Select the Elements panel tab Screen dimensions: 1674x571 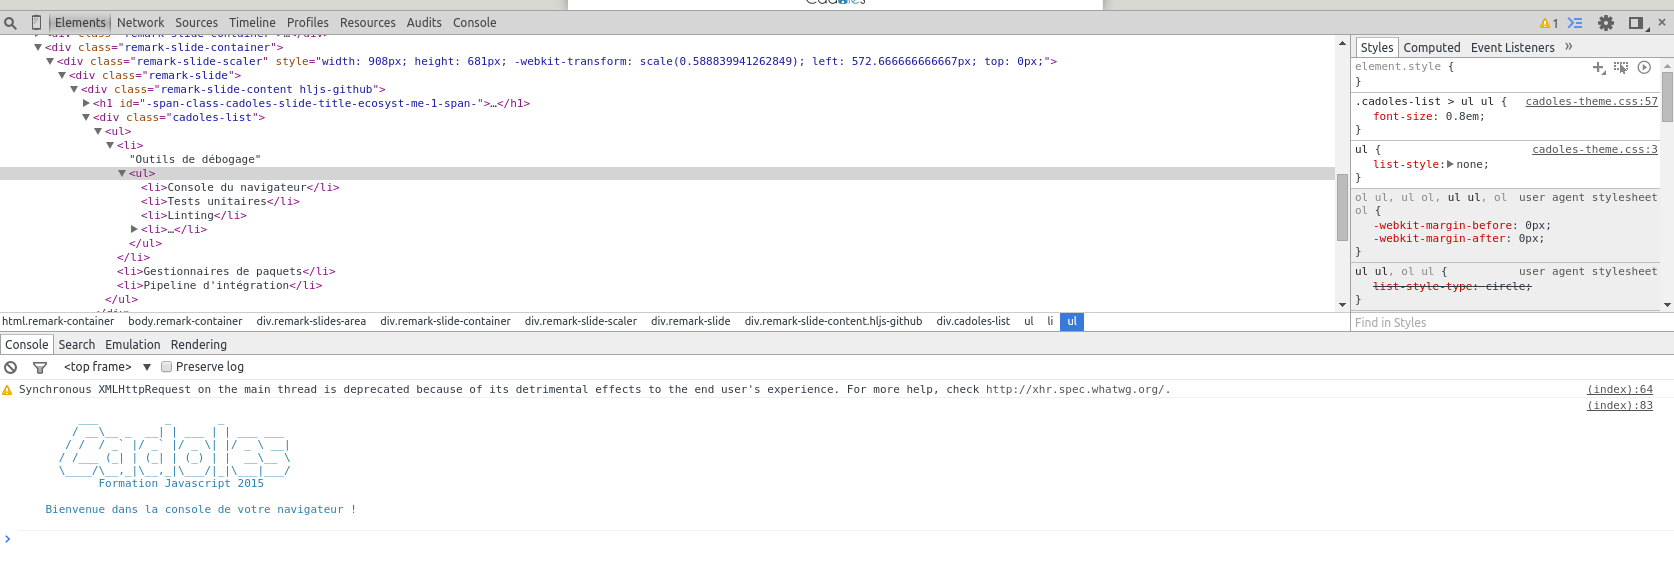pyautogui.click(x=80, y=22)
